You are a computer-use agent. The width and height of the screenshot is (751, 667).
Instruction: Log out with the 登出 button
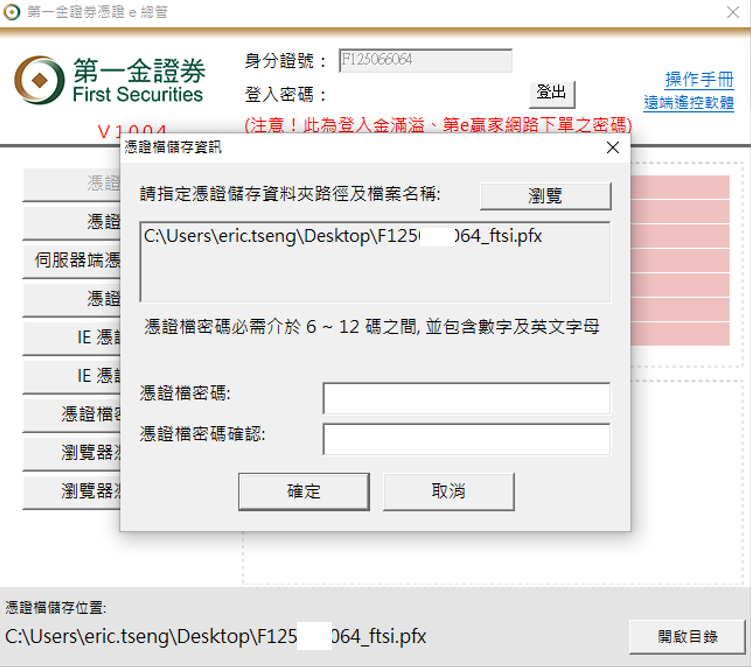pyautogui.click(x=551, y=93)
